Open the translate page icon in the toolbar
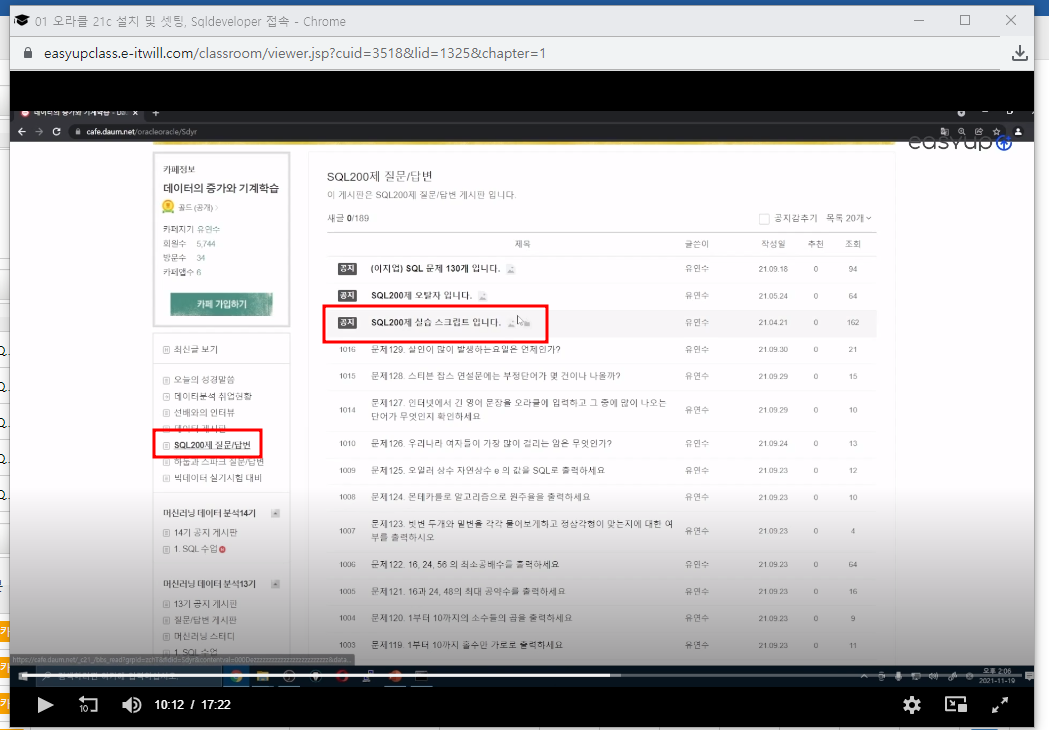1049x730 pixels. [x=944, y=131]
